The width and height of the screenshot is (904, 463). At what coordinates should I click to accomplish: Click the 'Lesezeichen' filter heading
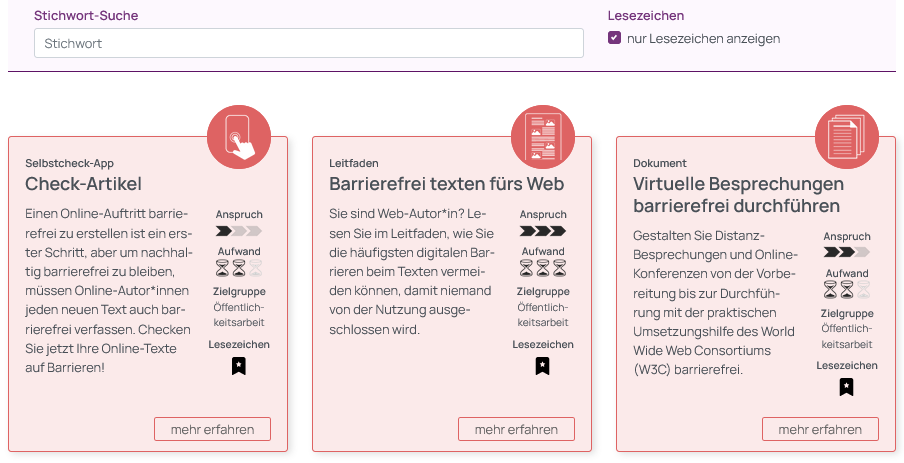[646, 16]
